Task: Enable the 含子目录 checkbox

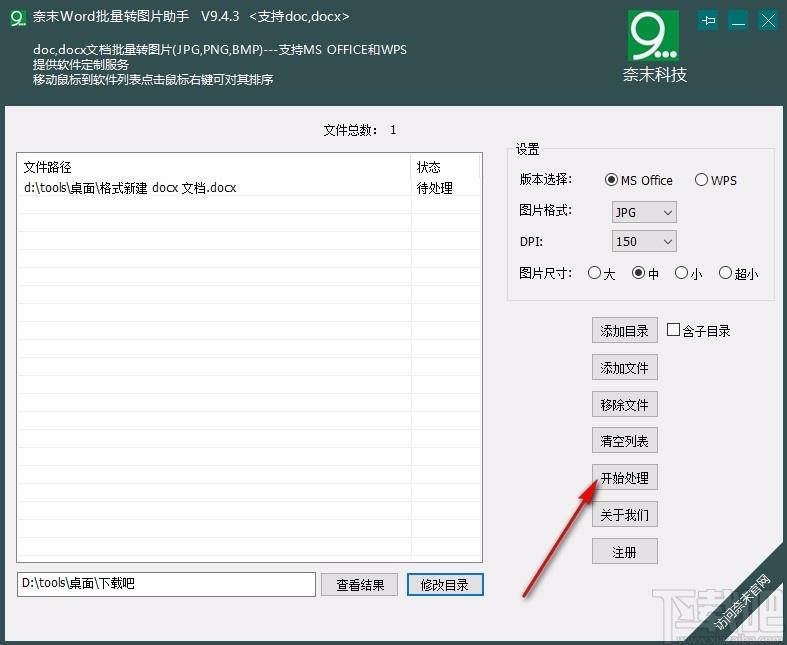Action: click(x=674, y=330)
